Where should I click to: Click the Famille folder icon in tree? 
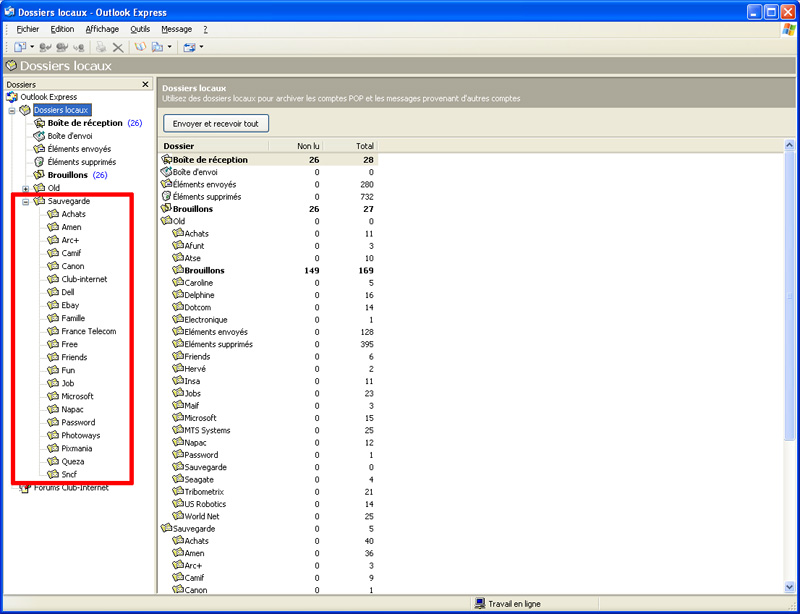coord(53,318)
